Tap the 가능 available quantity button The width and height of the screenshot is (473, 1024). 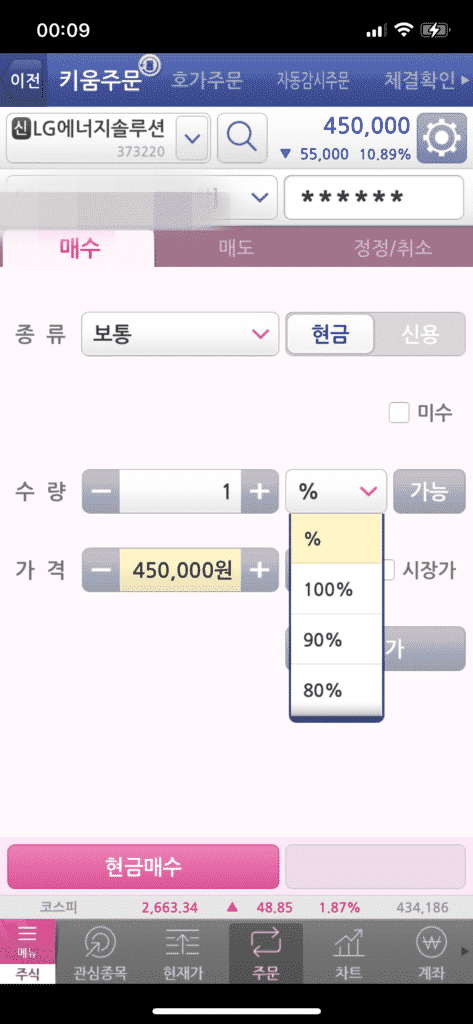coord(429,492)
